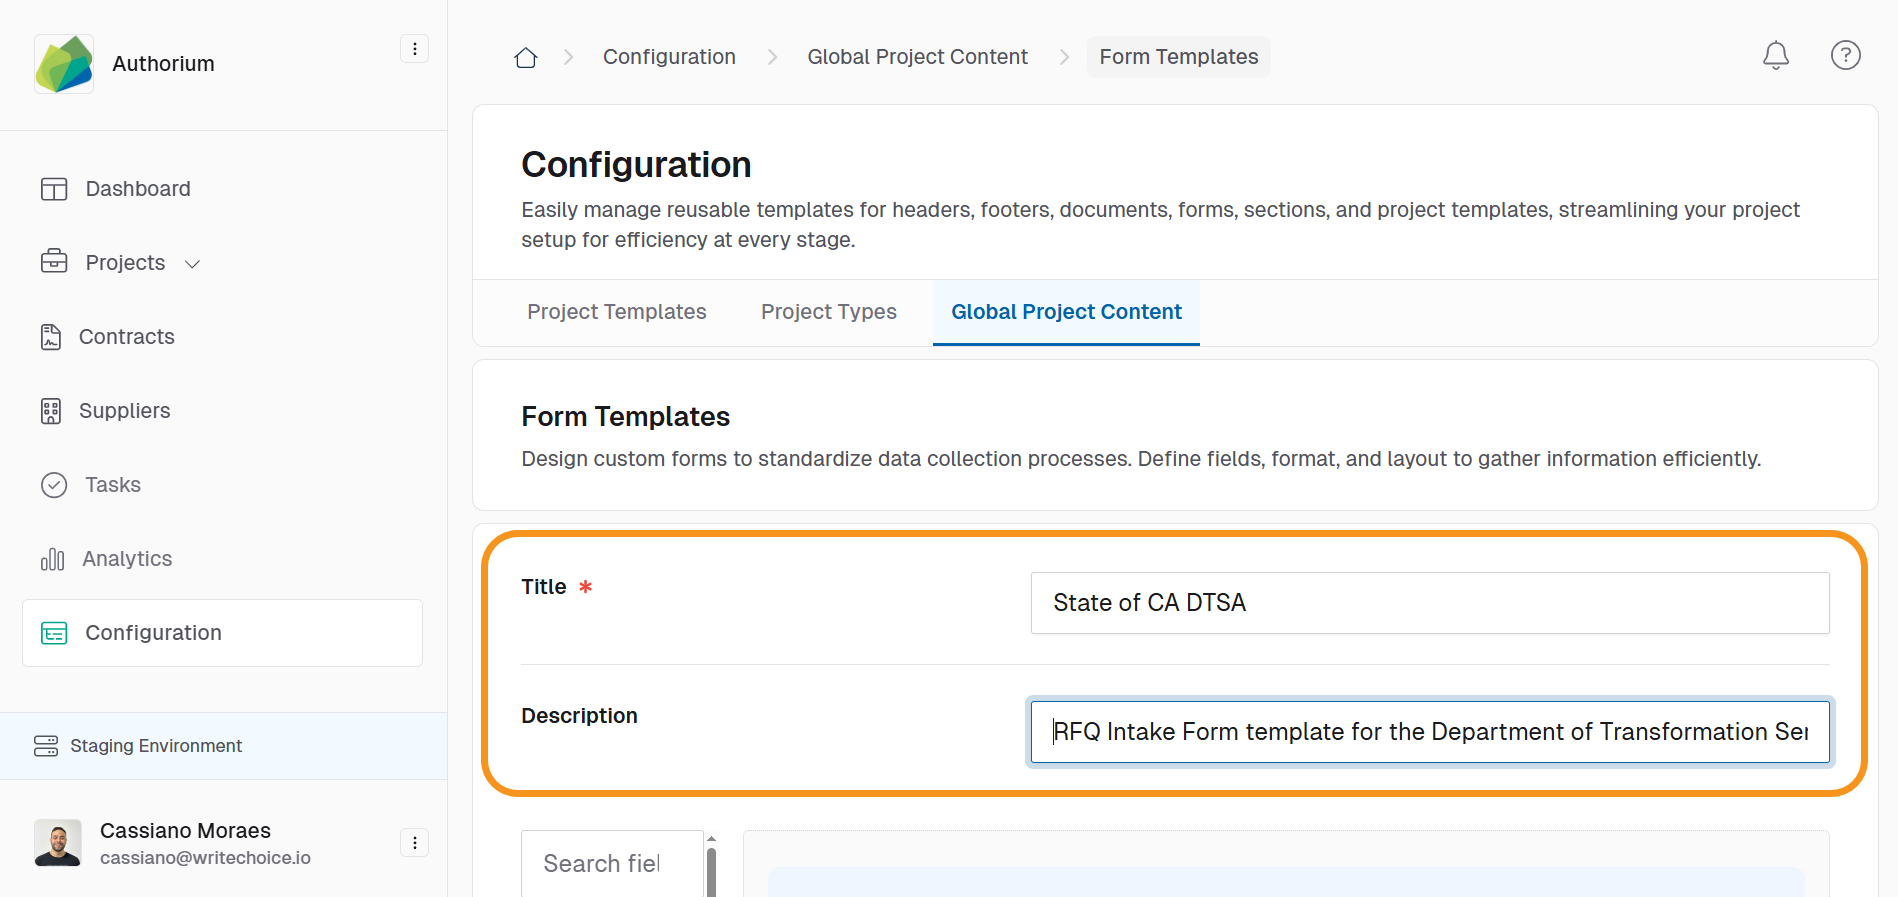The image size is (1898, 897).
Task: Expand the Projects submenu chevron
Action: pos(193,264)
